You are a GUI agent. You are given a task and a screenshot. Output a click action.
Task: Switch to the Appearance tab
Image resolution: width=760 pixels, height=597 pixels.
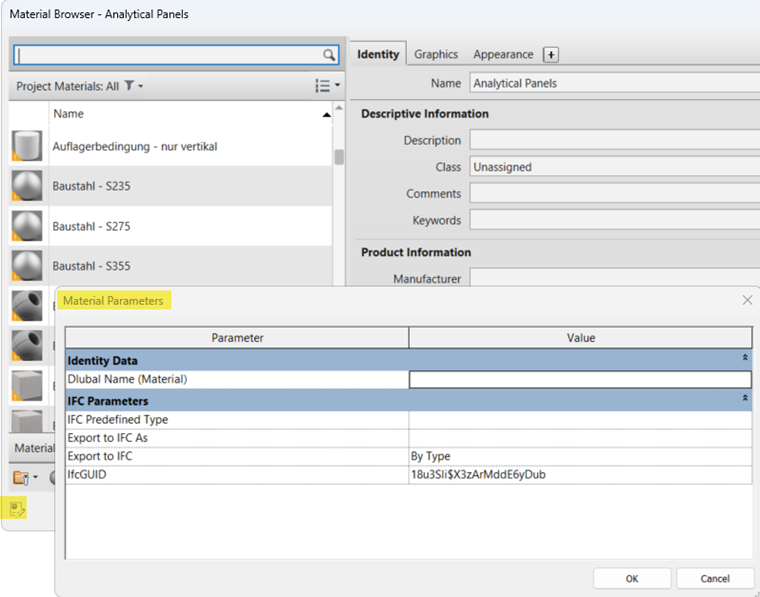pyautogui.click(x=503, y=54)
